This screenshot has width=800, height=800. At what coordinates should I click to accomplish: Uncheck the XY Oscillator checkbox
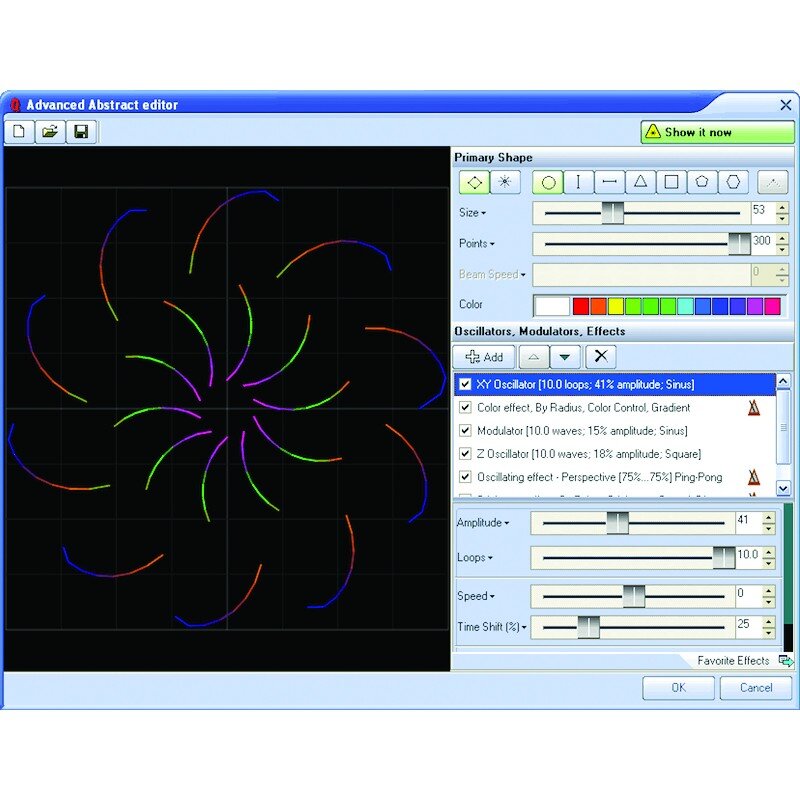coord(465,384)
